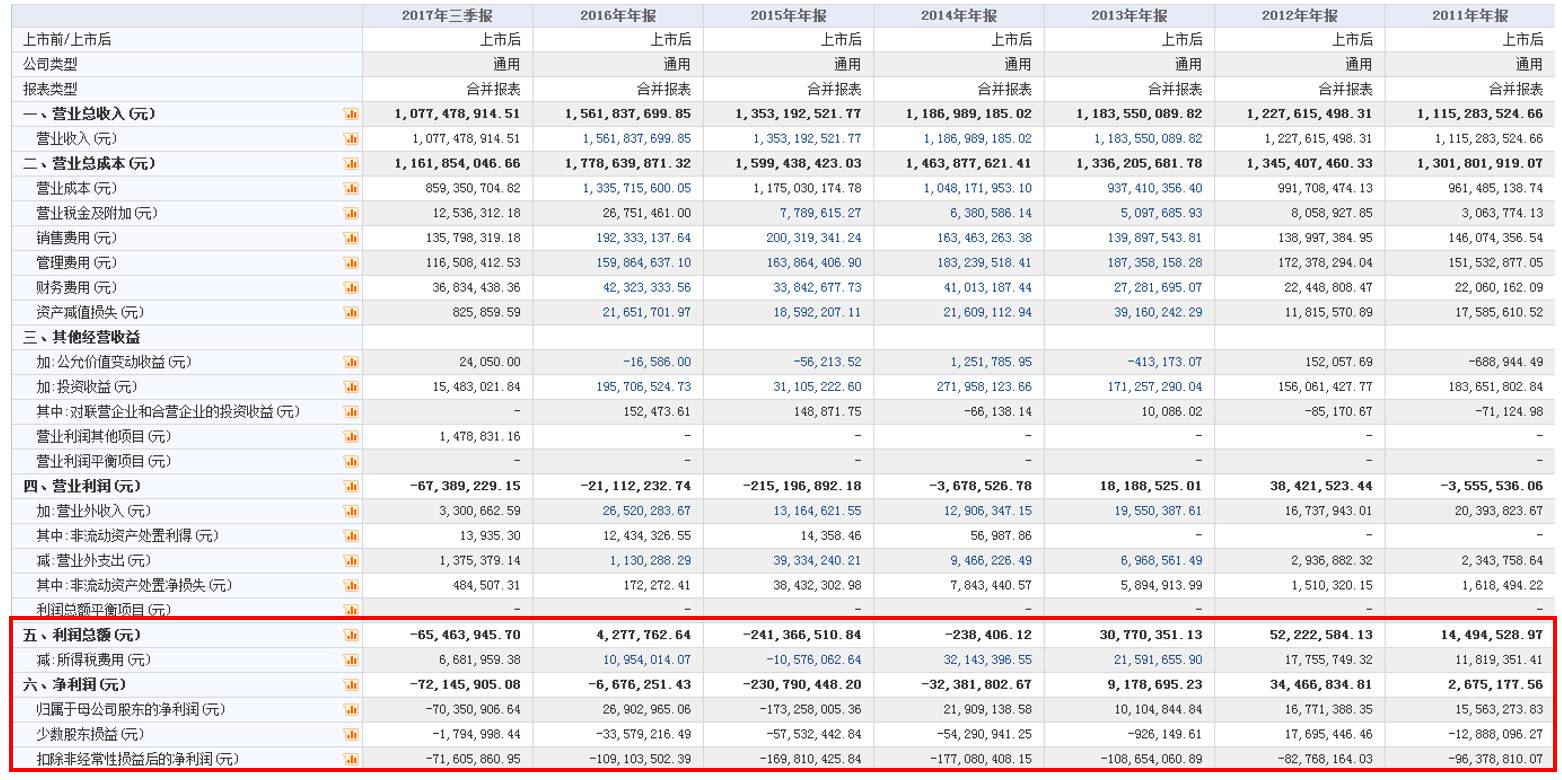Click 2016 投资收益 link 195,706,524.73
This screenshot has height=780, width=1562.
coord(643,387)
